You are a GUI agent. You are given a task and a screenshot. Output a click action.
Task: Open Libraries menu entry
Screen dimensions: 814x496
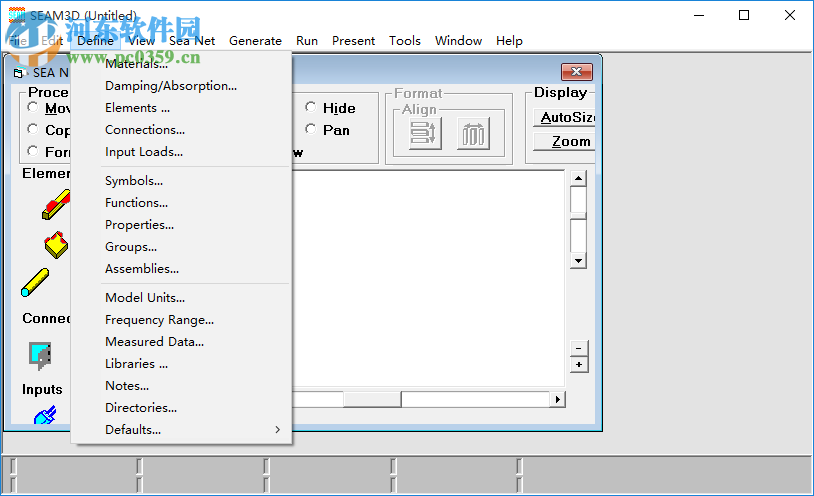tap(181, 364)
